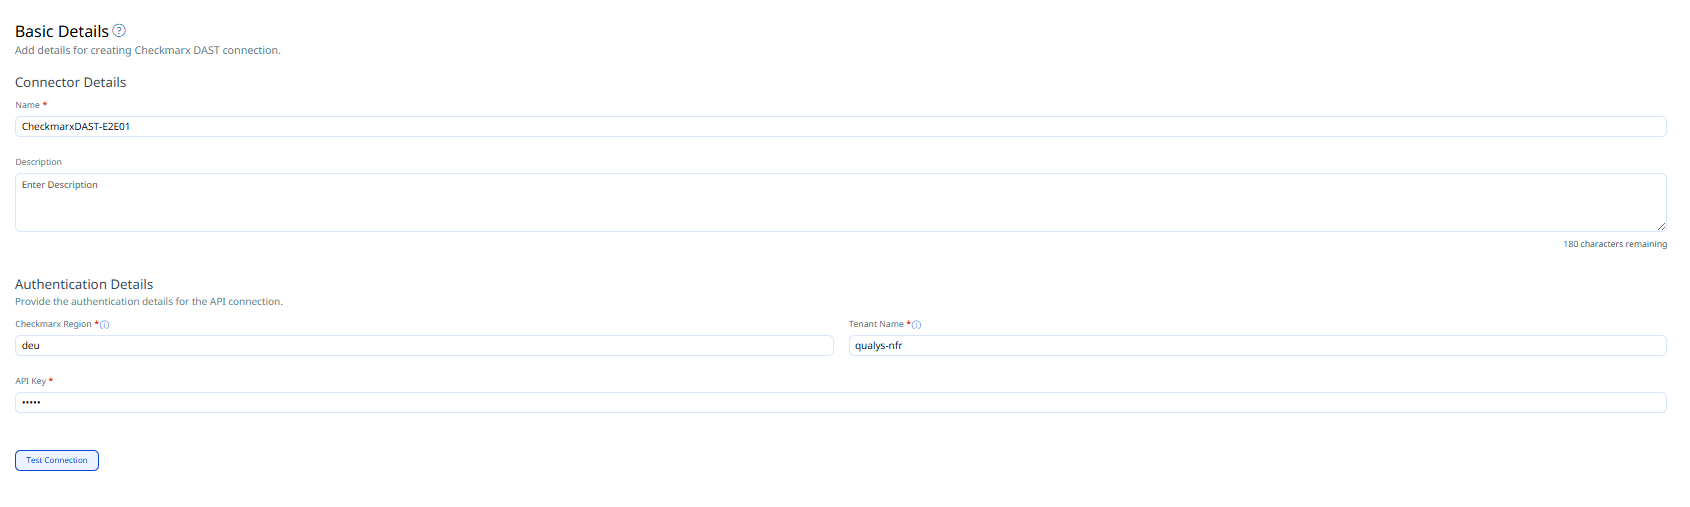This screenshot has height=507, width=1690.
Task: Click 'Provide the authentication details' text
Action: [149, 302]
